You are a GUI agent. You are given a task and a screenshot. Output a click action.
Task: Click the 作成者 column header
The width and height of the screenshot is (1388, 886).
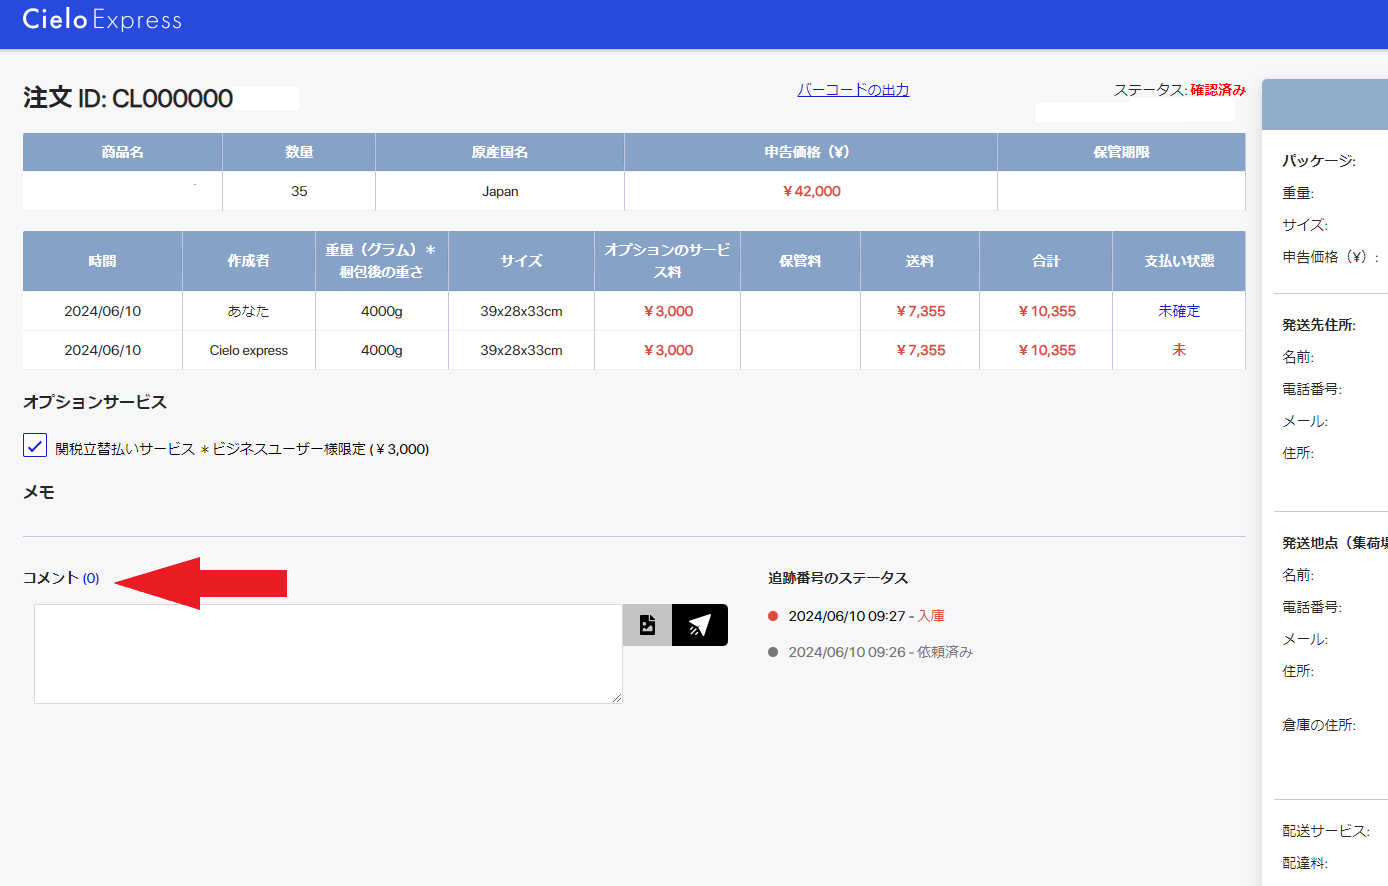point(249,261)
